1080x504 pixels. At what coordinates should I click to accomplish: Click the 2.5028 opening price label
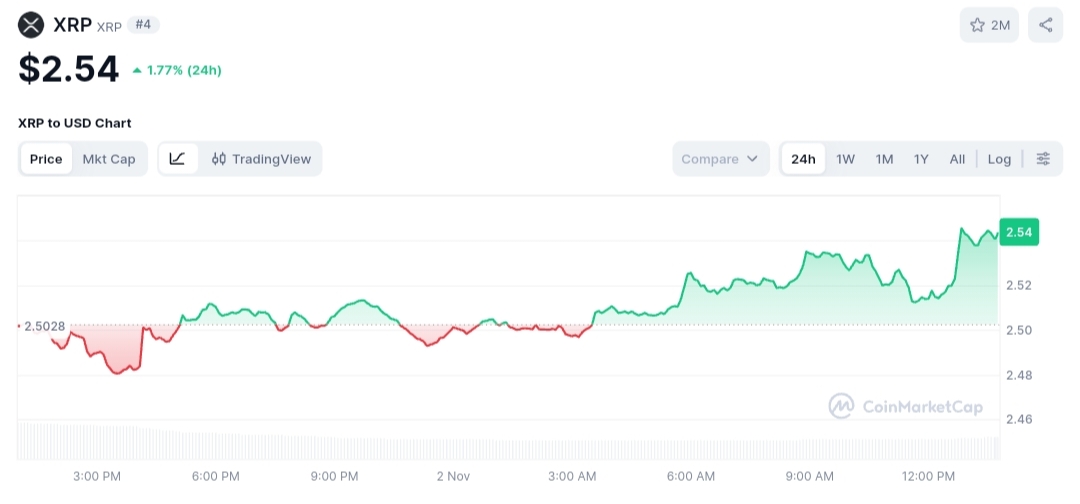(x=44, y=326)
